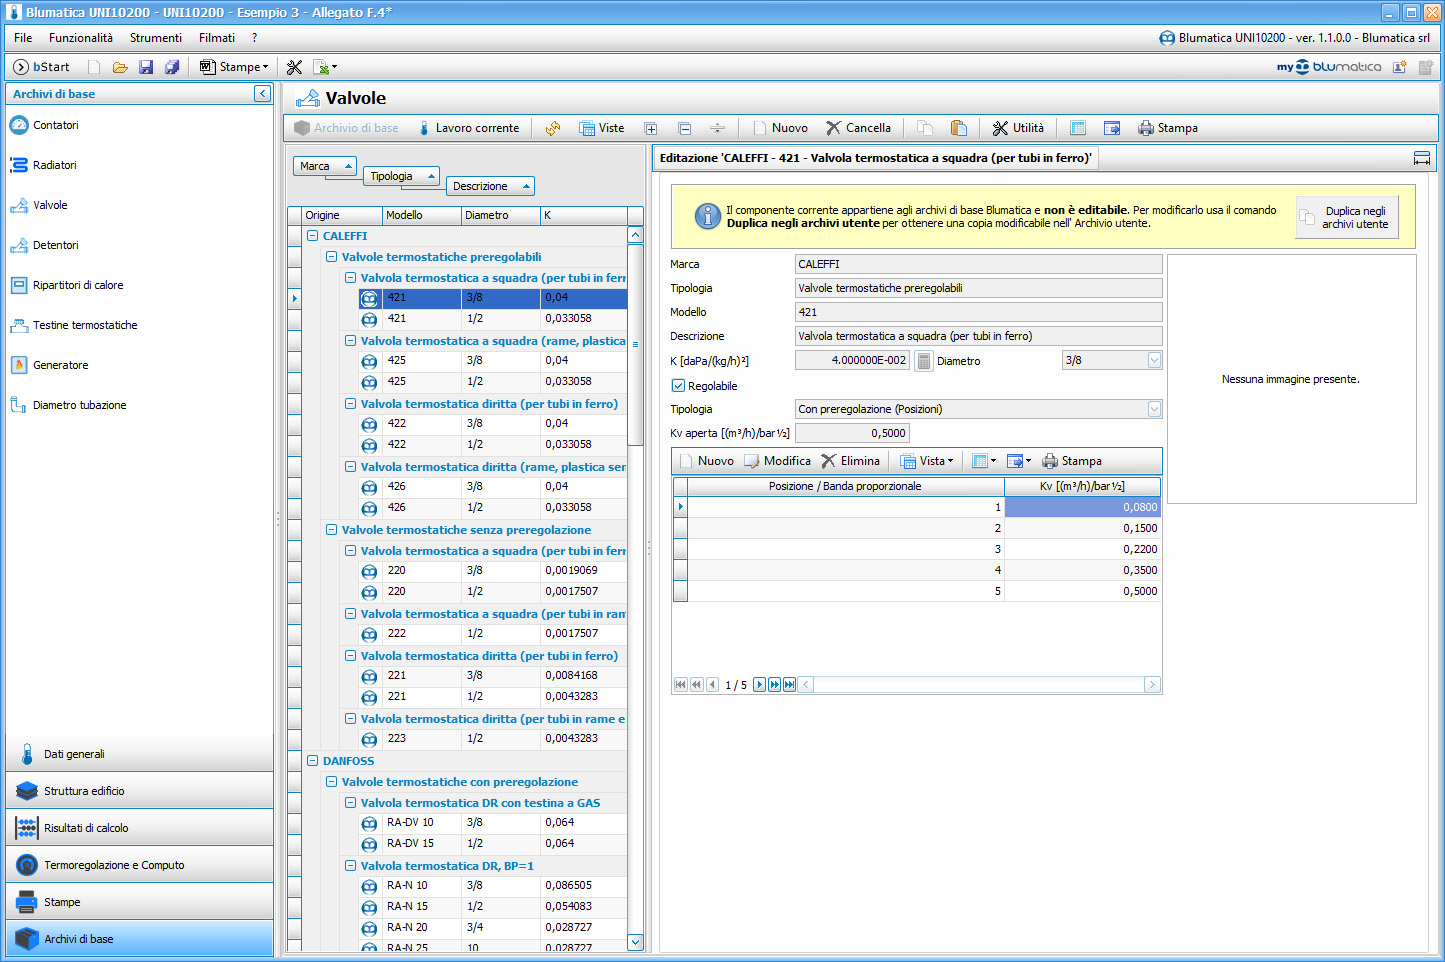Open the Funzionalità menu
This screenshot has width=1445, height=962.
pyautogui.click(x=81, y=38)
